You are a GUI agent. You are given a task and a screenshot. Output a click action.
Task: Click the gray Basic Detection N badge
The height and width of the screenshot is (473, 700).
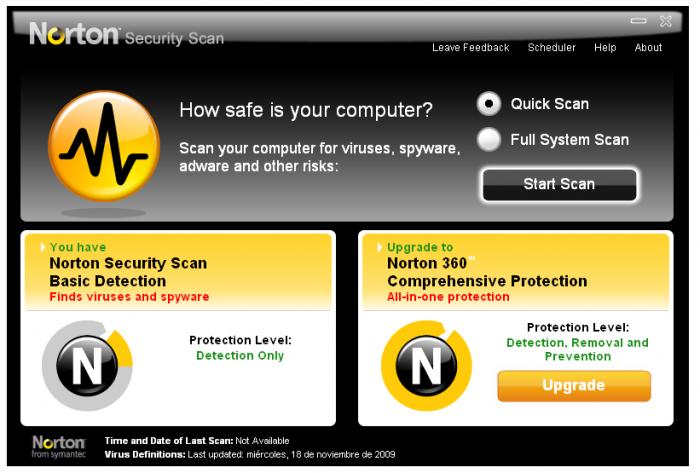[x=87, y=366]
